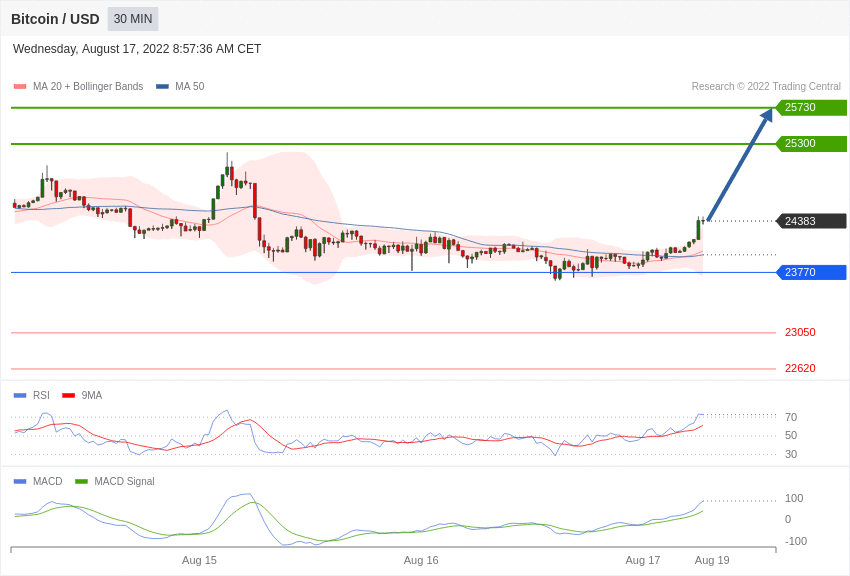Click the 'MACD' legend label
This screenshot has height=576, width=850.
[48, 481]
